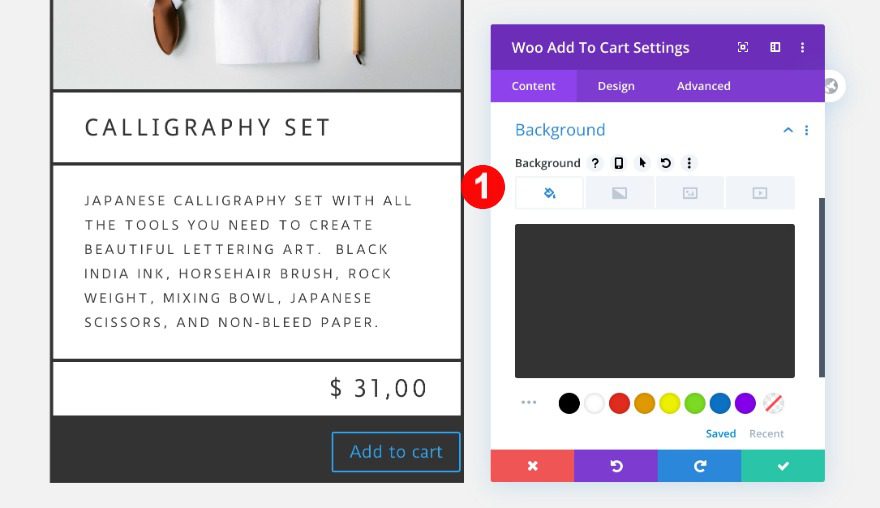Toggle responsive phone view for Background
Image resolution: width=880 pixels, height=508 pixels.
click(x=619, y=163)
